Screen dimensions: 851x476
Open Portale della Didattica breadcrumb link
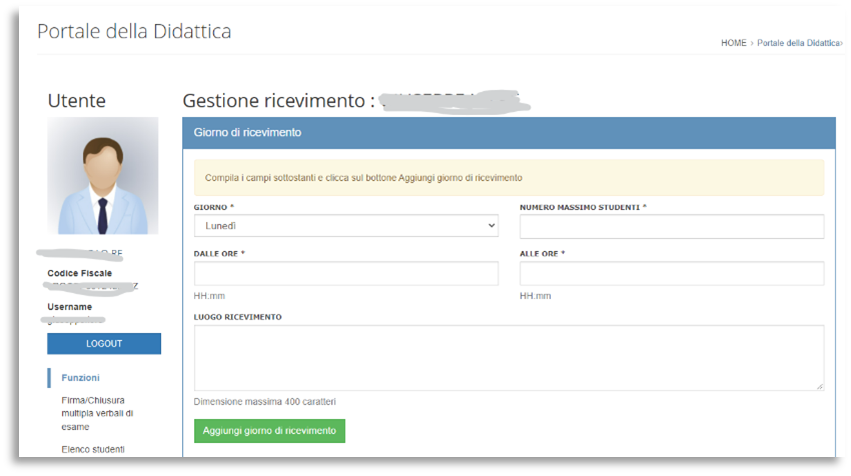click(799, 43)
